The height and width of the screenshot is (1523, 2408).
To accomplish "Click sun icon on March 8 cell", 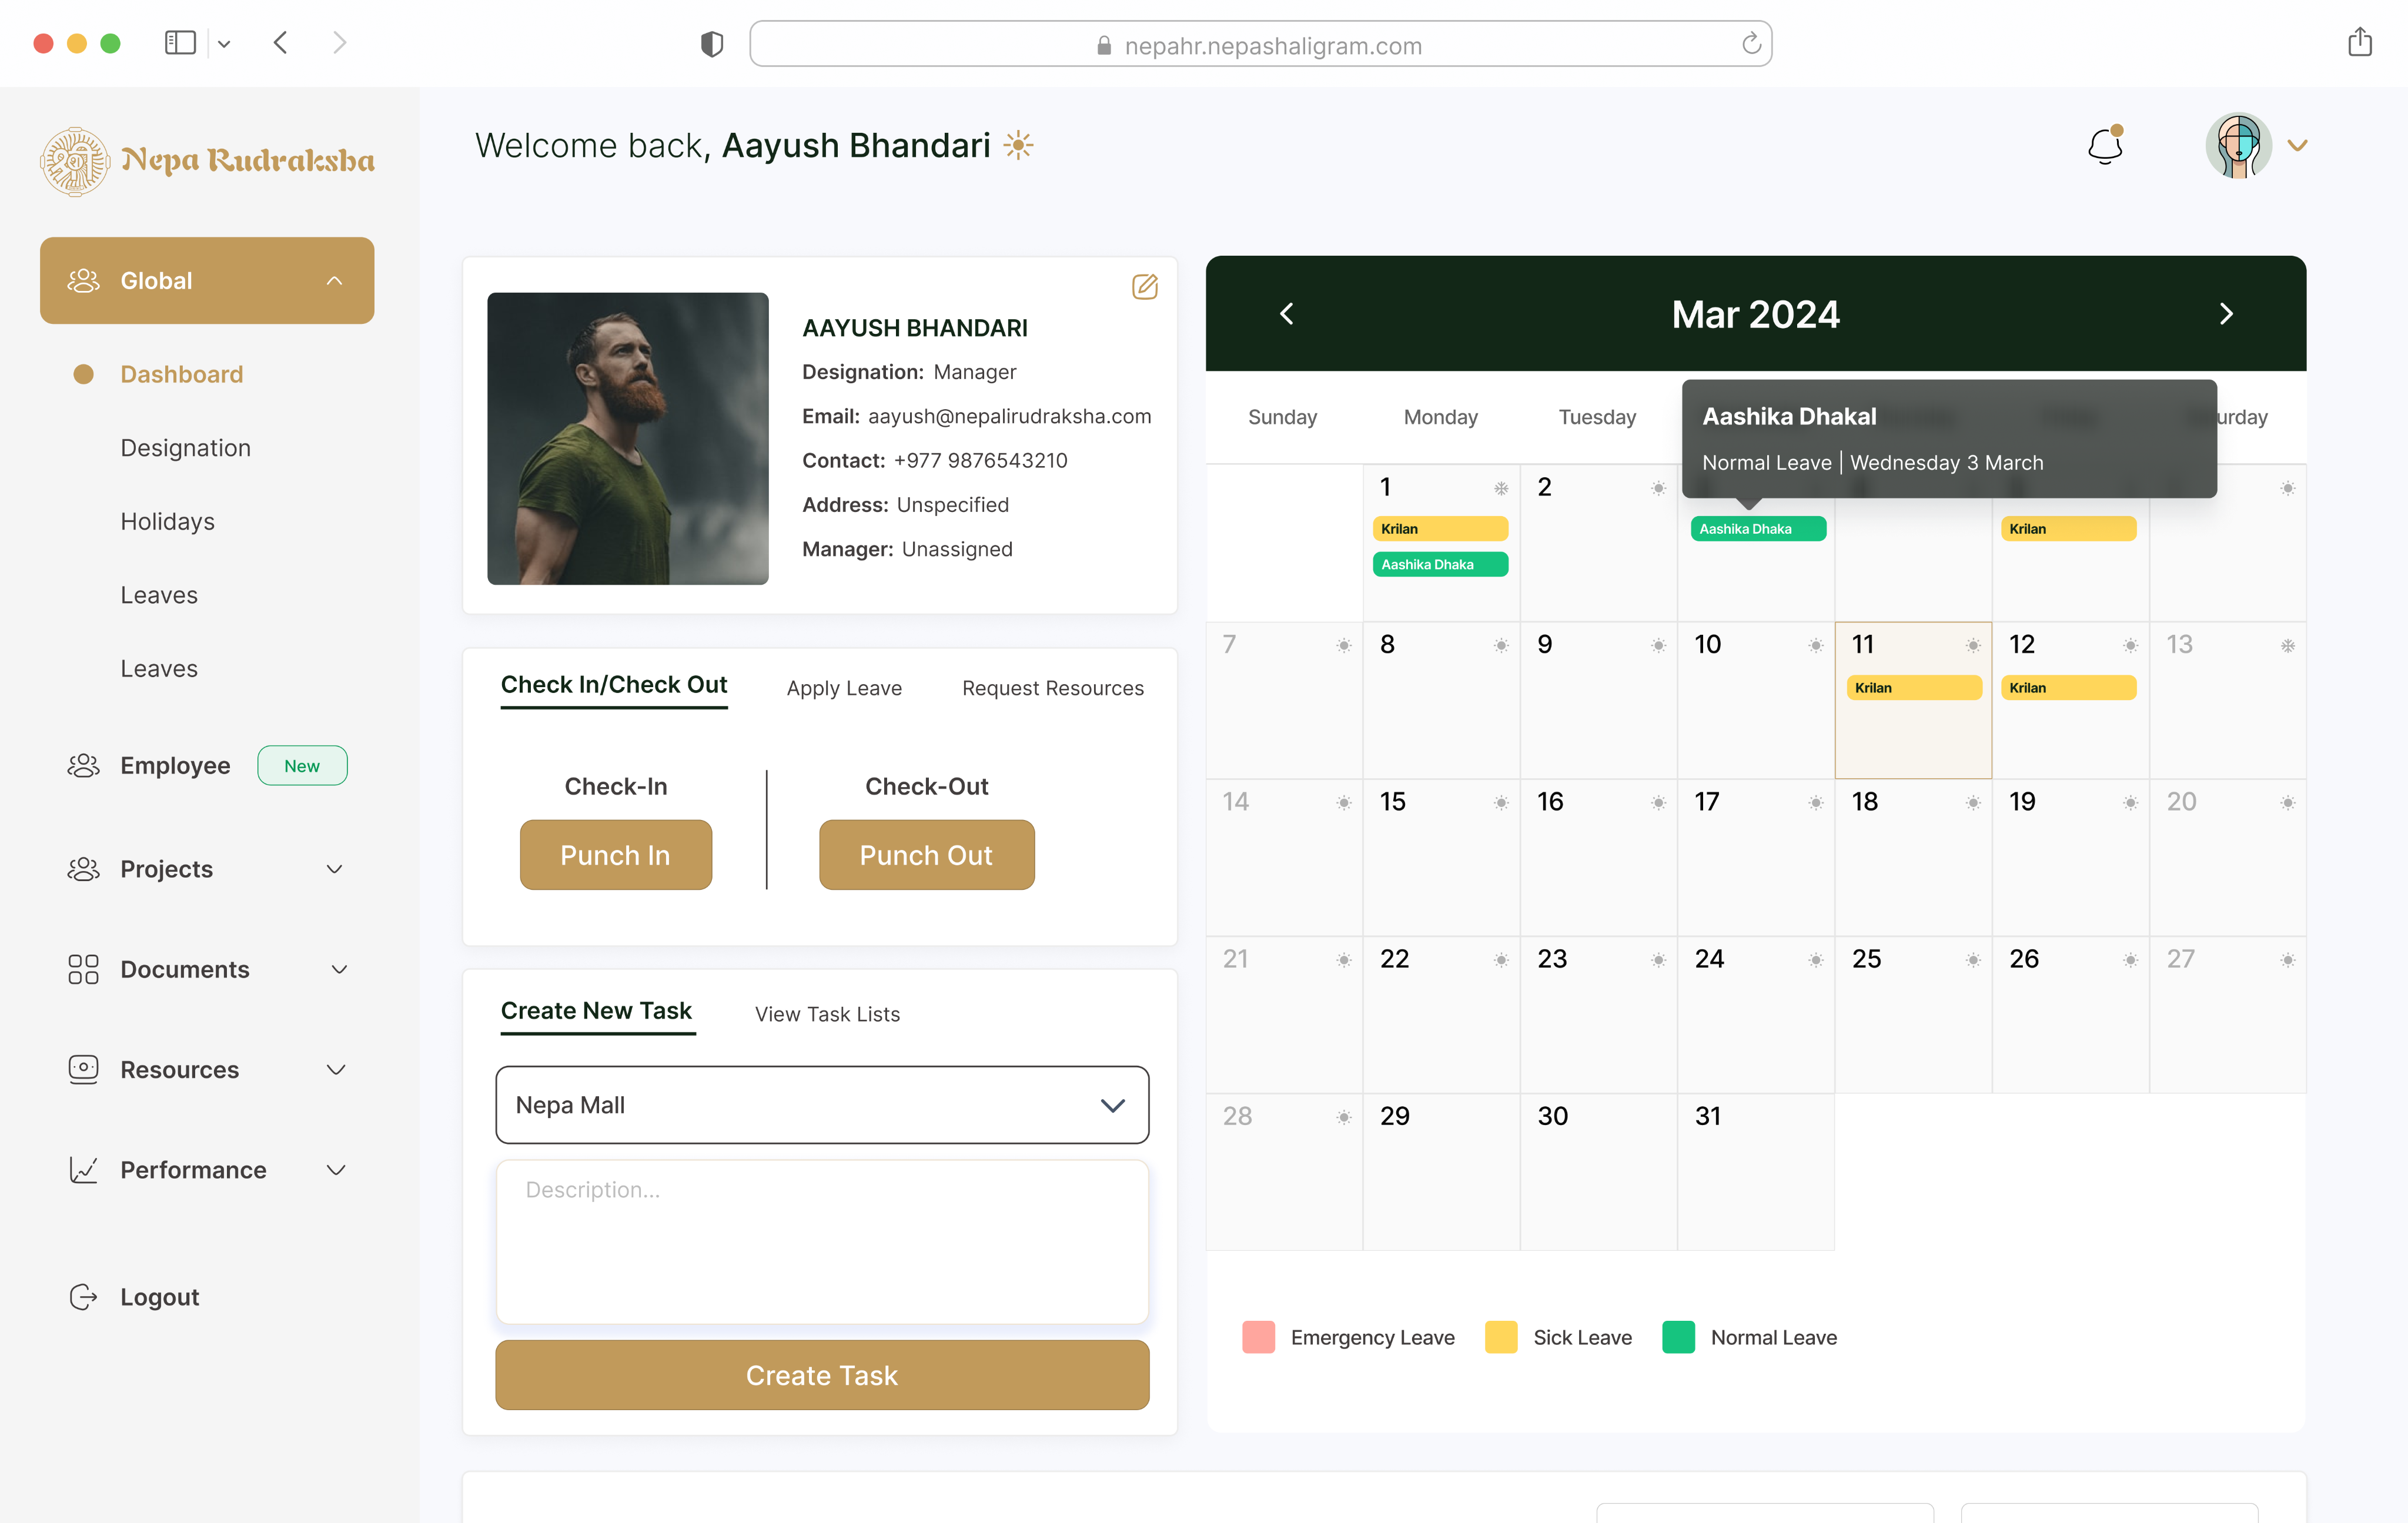I will 1500,646.
